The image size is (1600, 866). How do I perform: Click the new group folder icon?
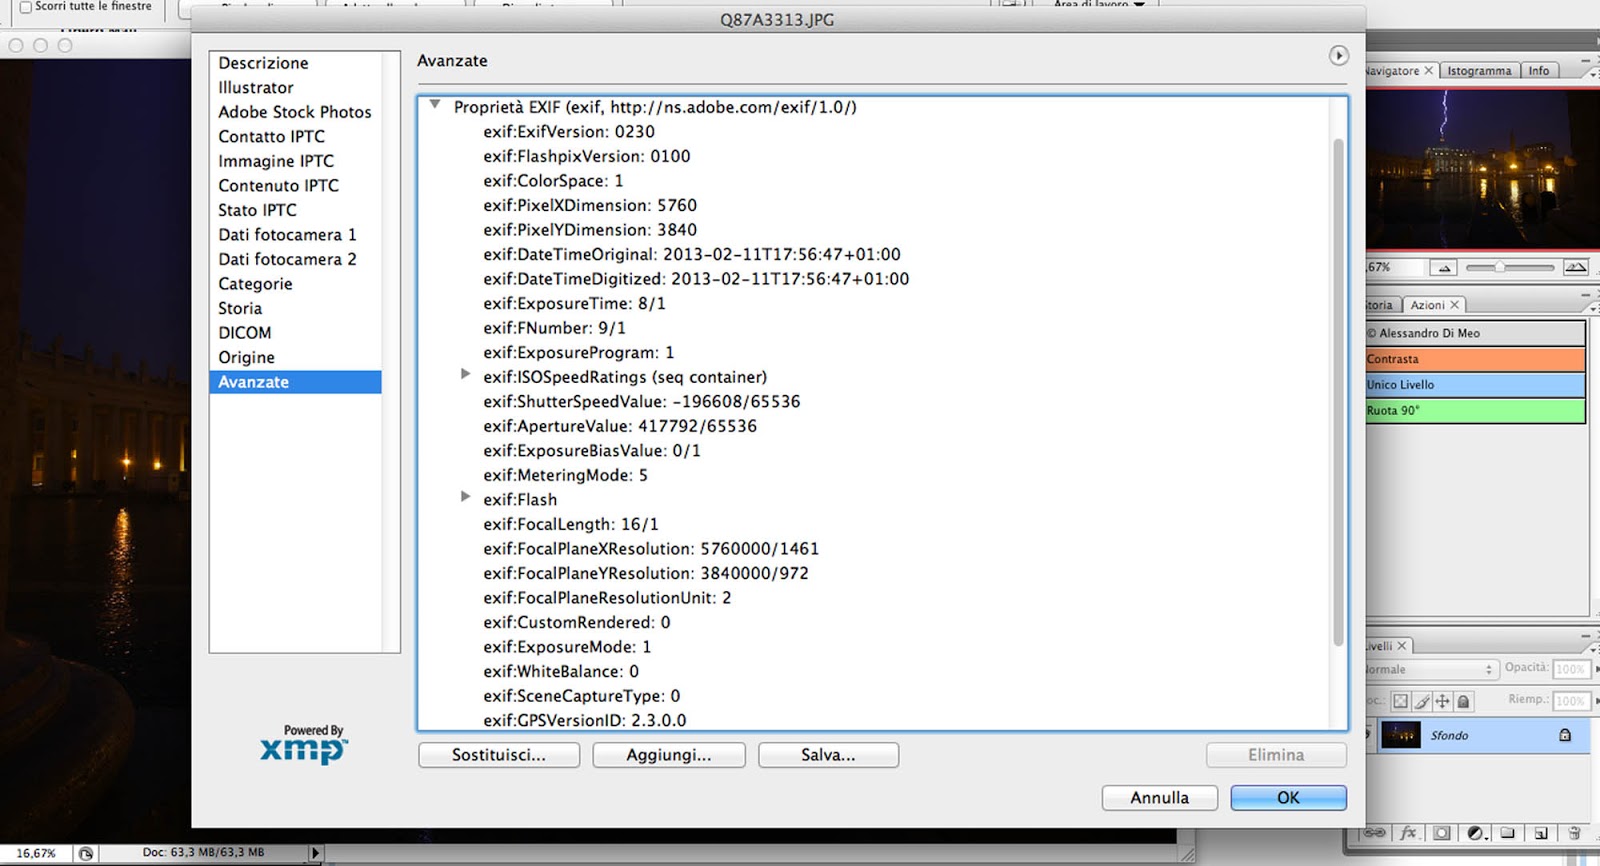(x=1508, y=832)
